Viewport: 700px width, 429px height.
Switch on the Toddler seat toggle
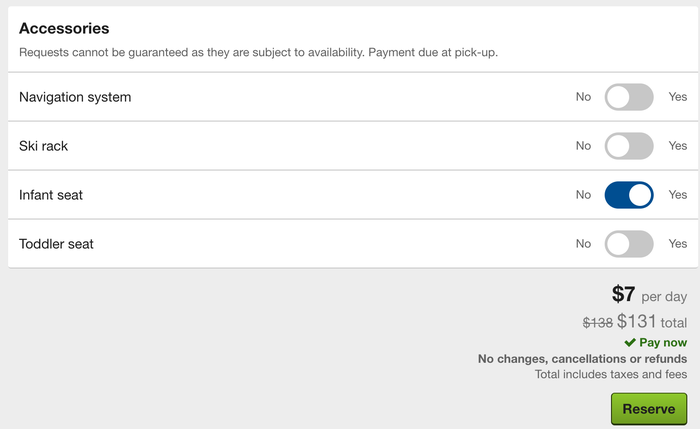[x=629, y=244]
